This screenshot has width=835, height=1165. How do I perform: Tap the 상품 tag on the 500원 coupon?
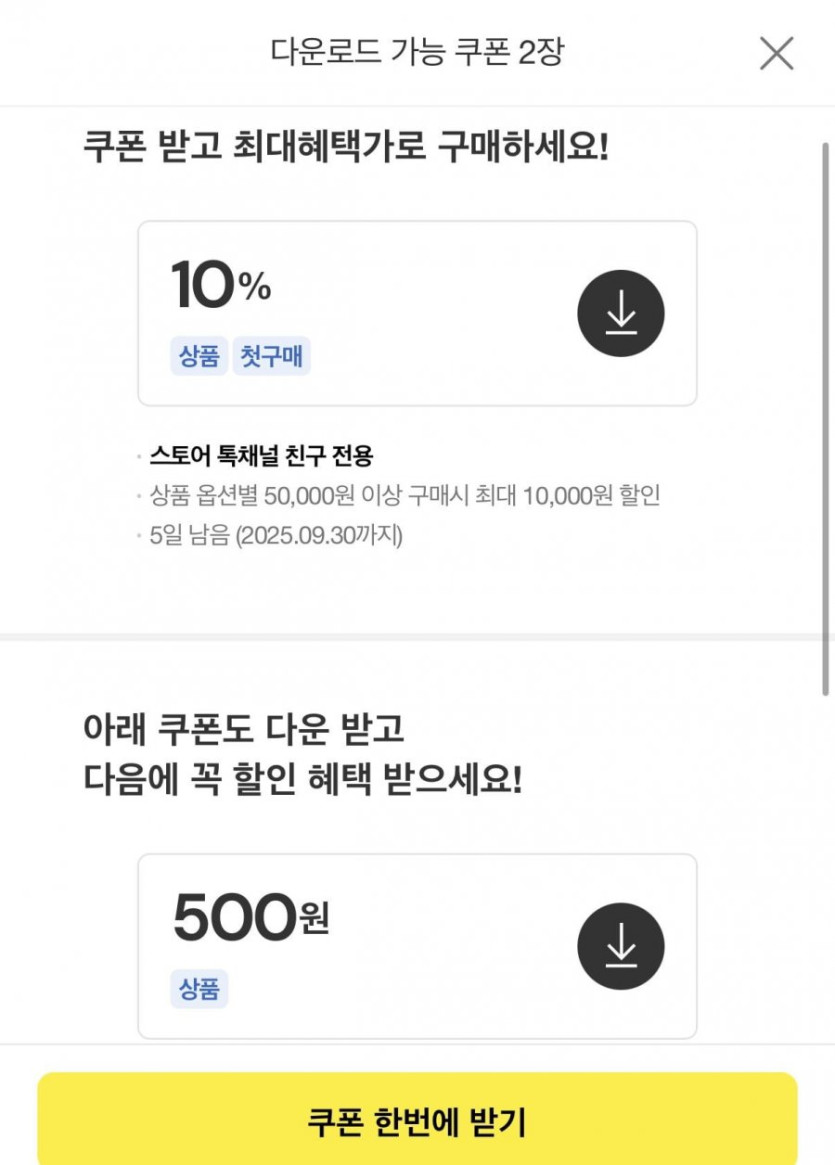tap(199, 989)
